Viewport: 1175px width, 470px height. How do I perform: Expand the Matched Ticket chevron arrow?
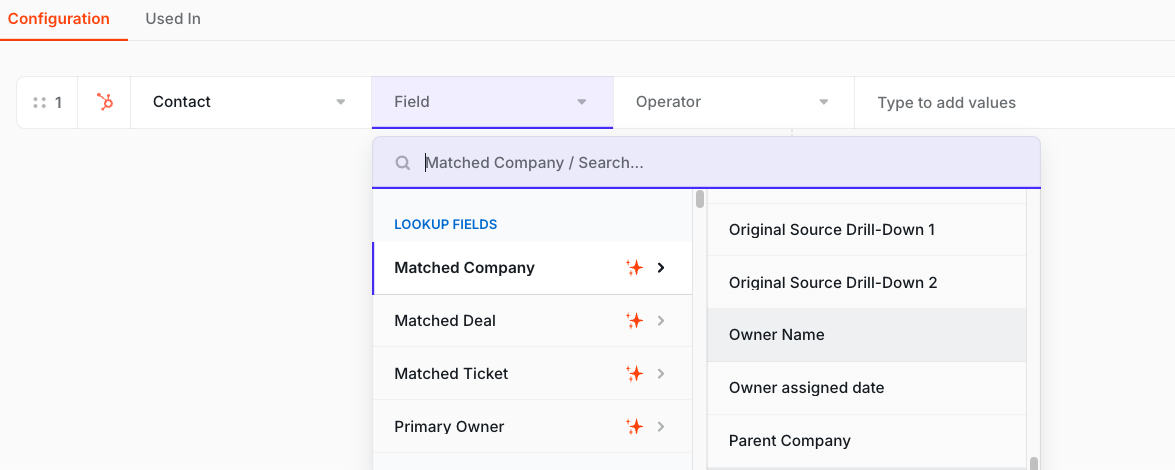[661, 373]
